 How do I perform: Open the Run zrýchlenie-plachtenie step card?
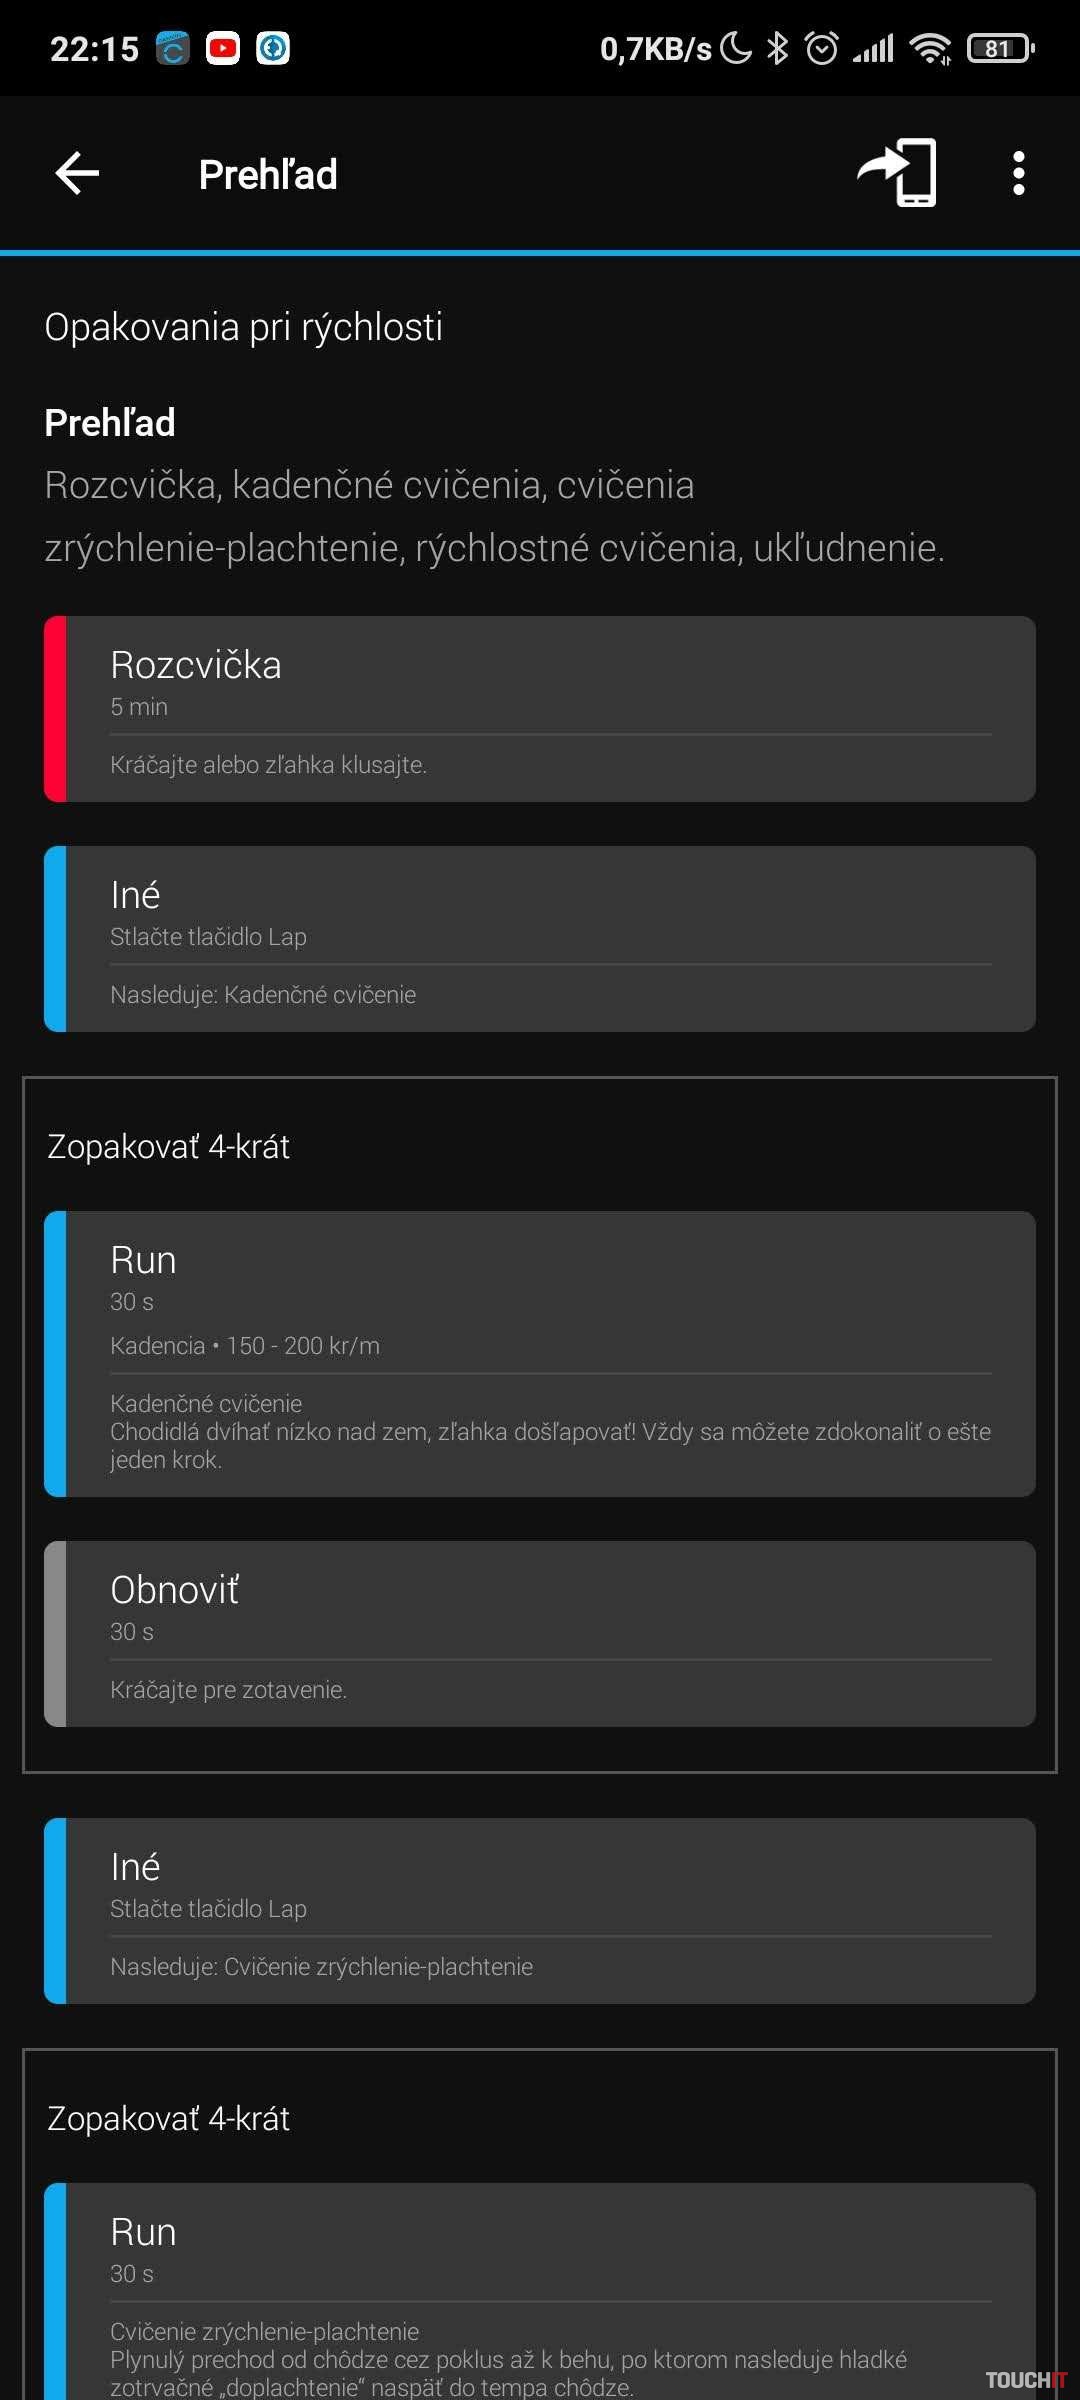pyautogui.click(x=540, y=2290)
